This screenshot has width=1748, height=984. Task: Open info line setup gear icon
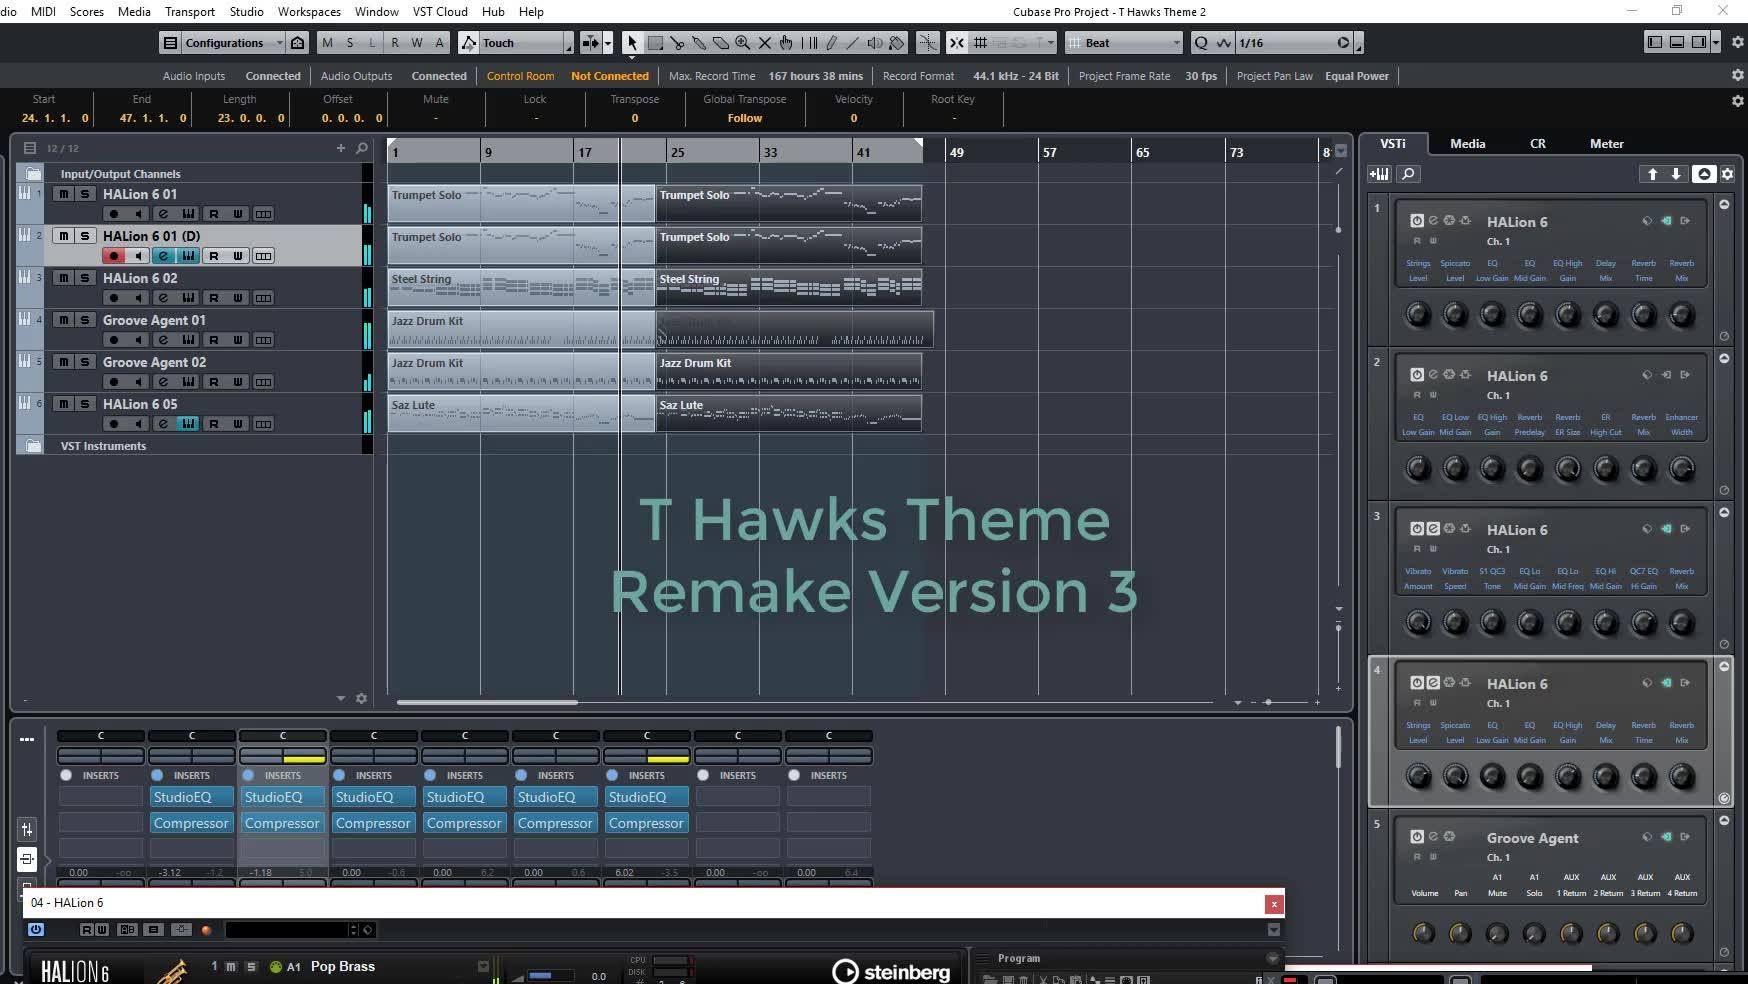click(x=1737, y=101)
